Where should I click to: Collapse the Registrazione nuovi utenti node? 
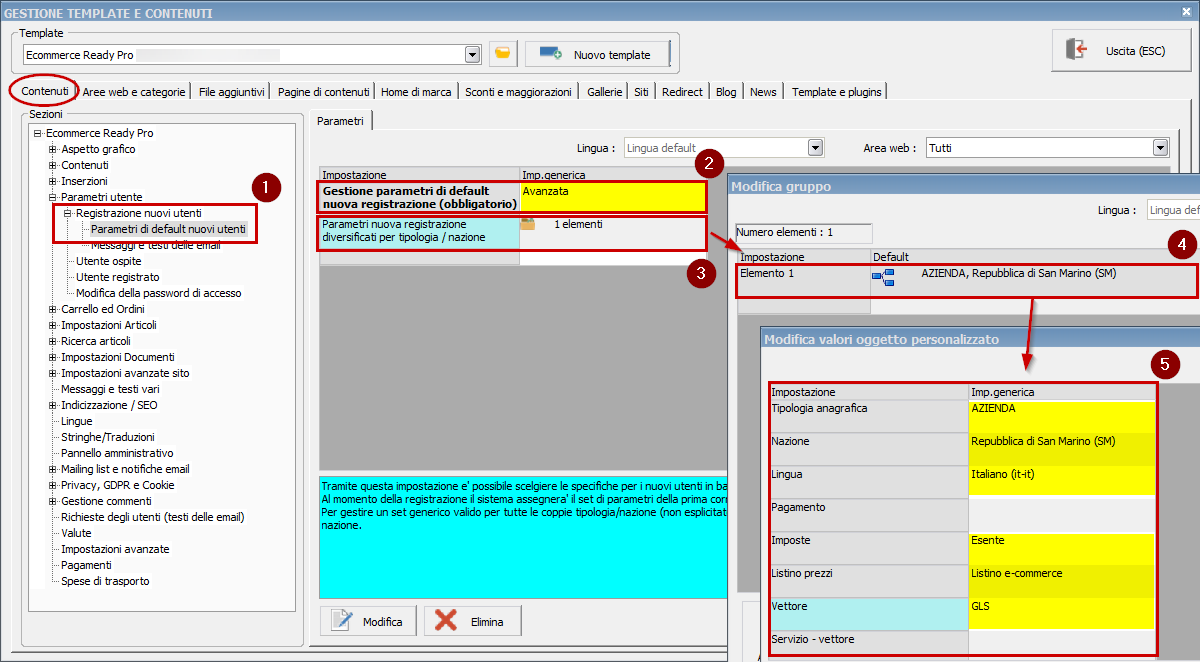pyautogui.click(x=68, y=213)
